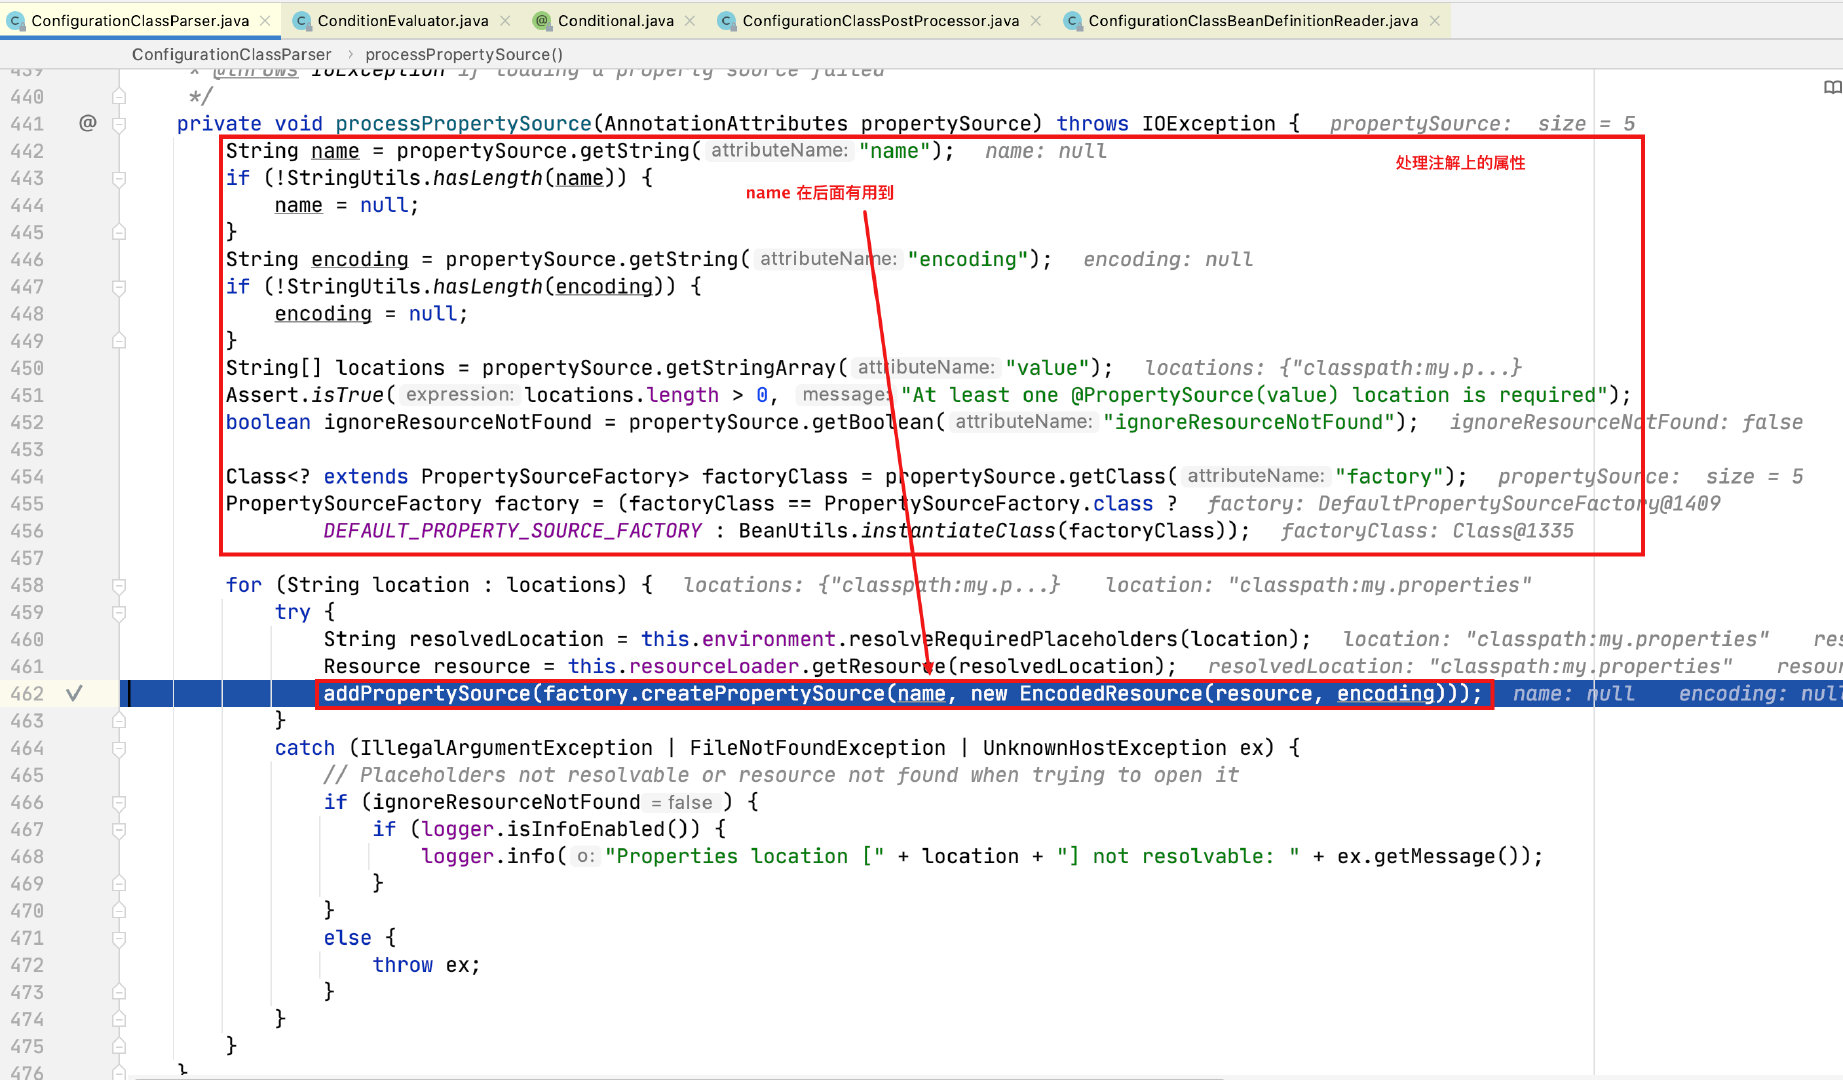This screenshot has width=1843, height=1080.
Task: Click DEFAULT_PROPERTY_SOURCE_FACTORY constant
Action: click(512, 531)
